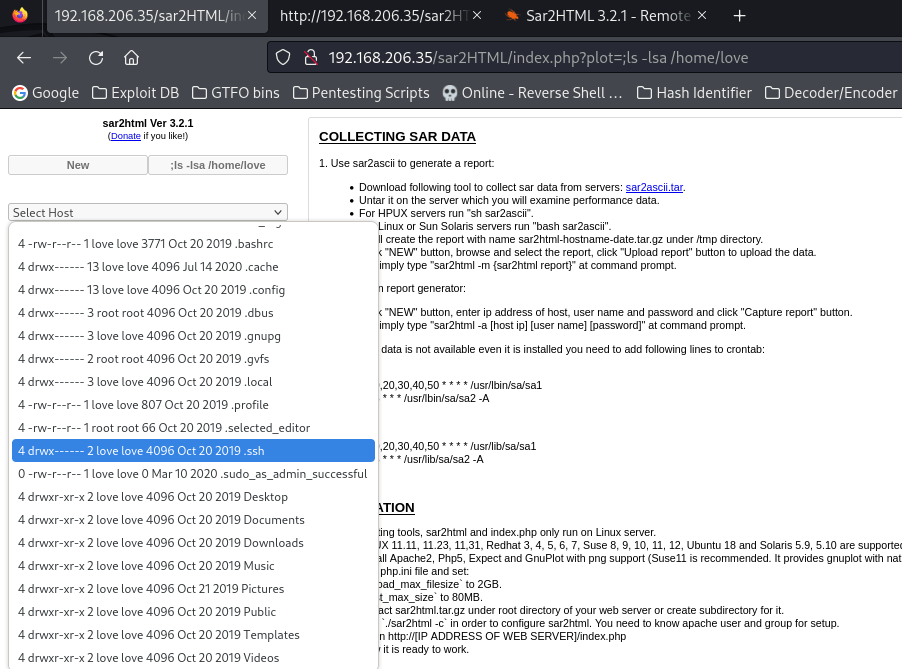Open the Select Host dropdown
This screenshot has height=669, width=902.
(148, 212)
